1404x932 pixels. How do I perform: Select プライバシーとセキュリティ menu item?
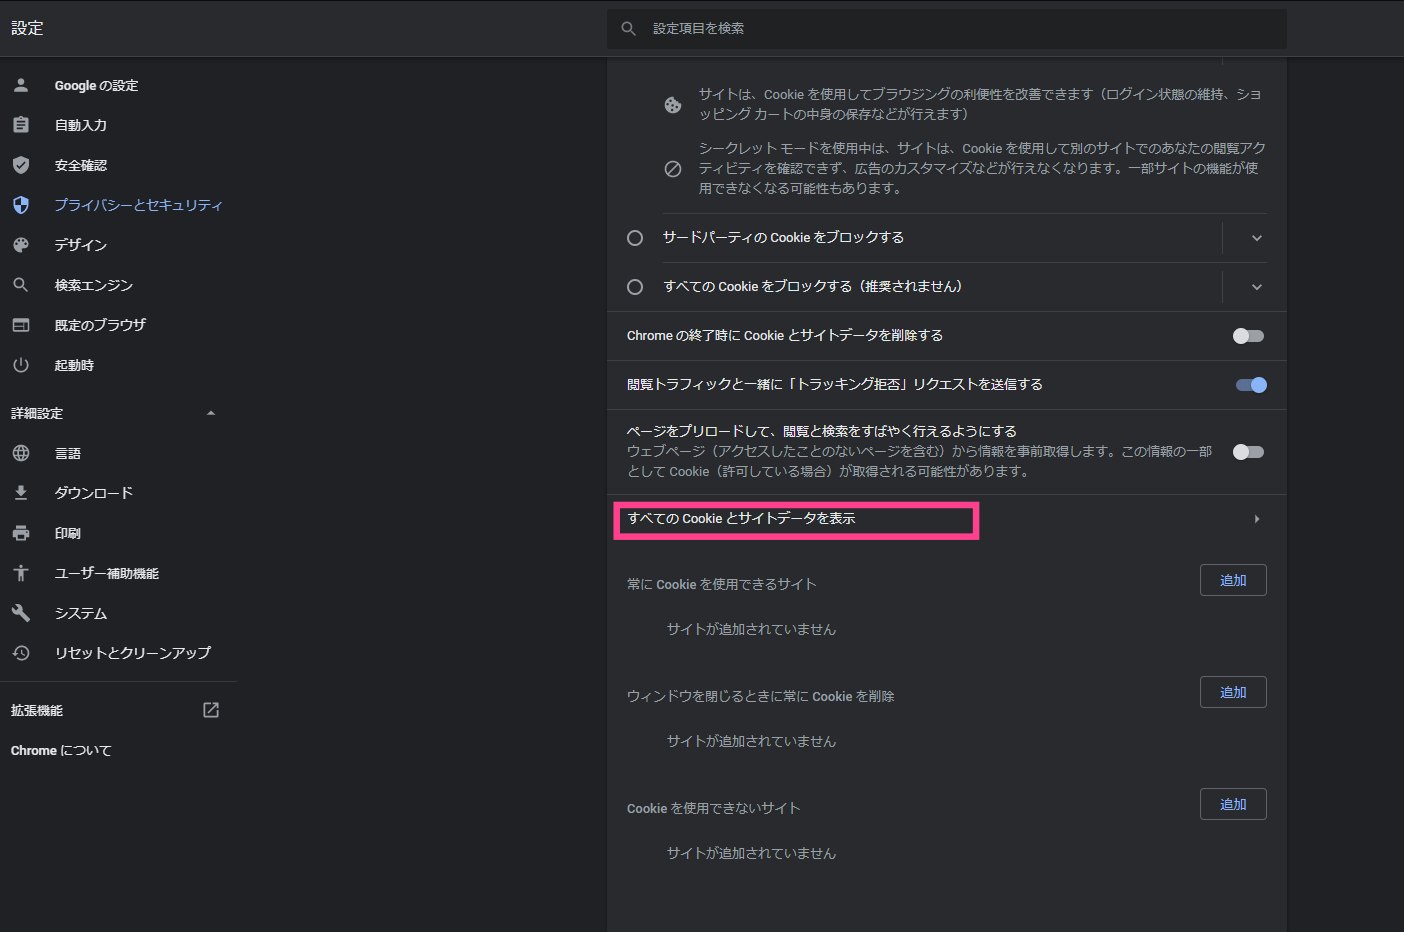click(x=138, y=205)
